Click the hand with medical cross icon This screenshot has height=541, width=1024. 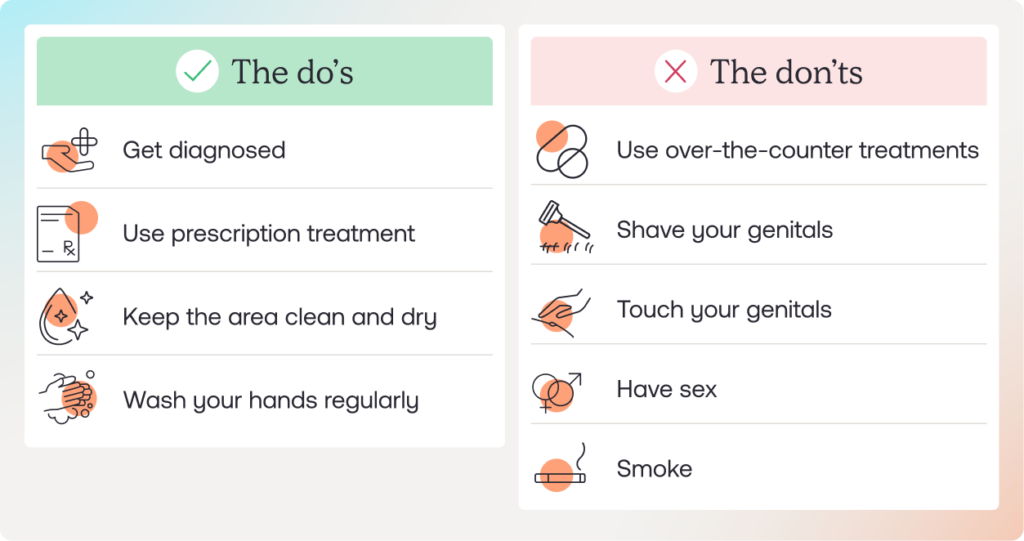[x=70, y=150]
